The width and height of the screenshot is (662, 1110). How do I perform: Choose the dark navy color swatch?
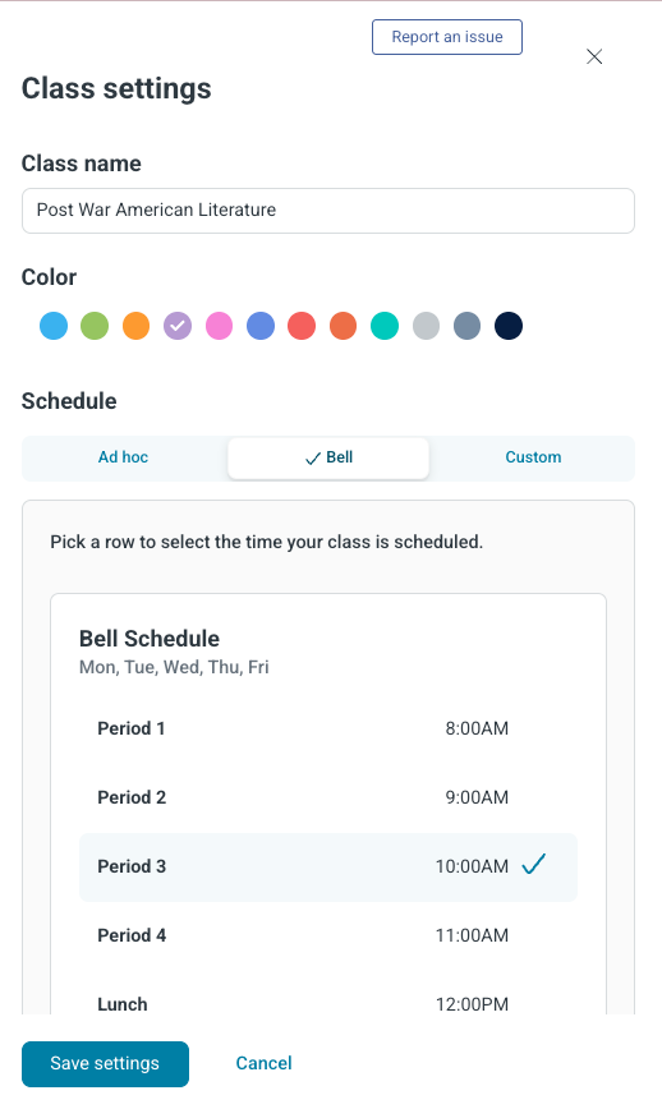pos(509,326)
